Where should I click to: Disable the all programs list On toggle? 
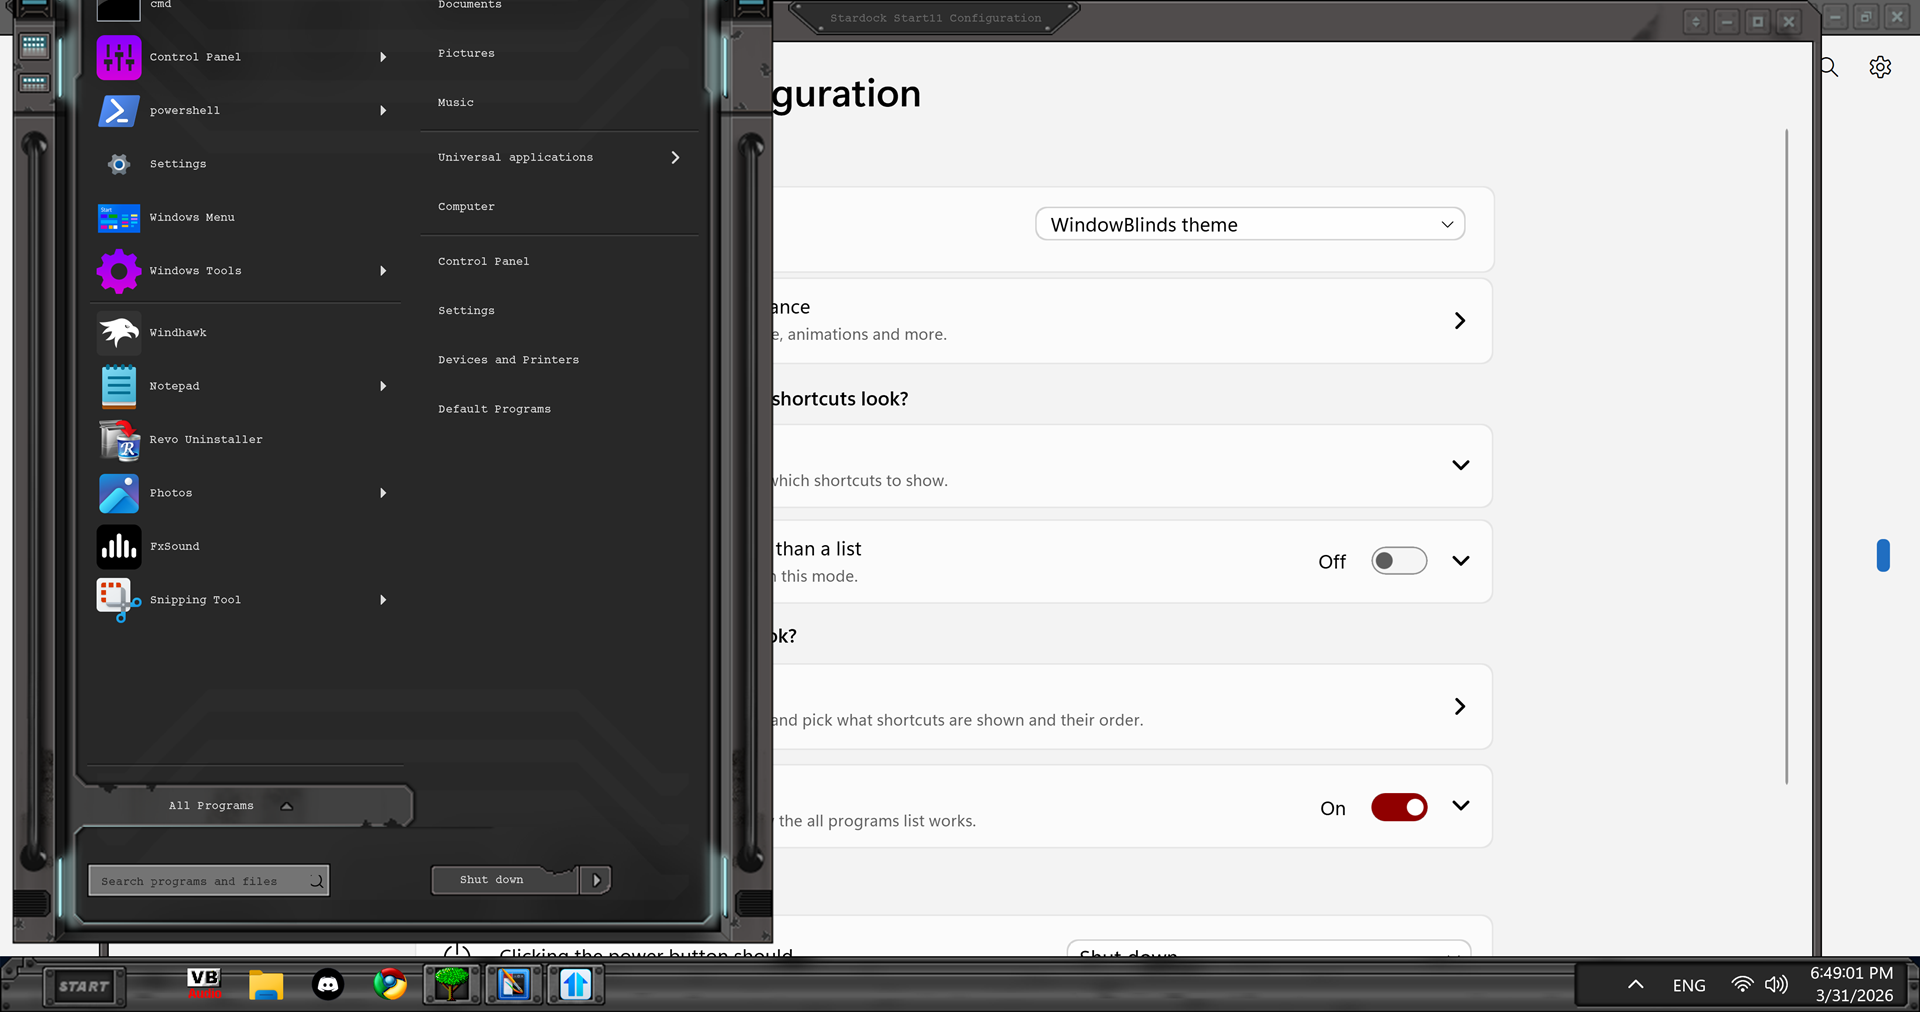tap(1398, 808)
